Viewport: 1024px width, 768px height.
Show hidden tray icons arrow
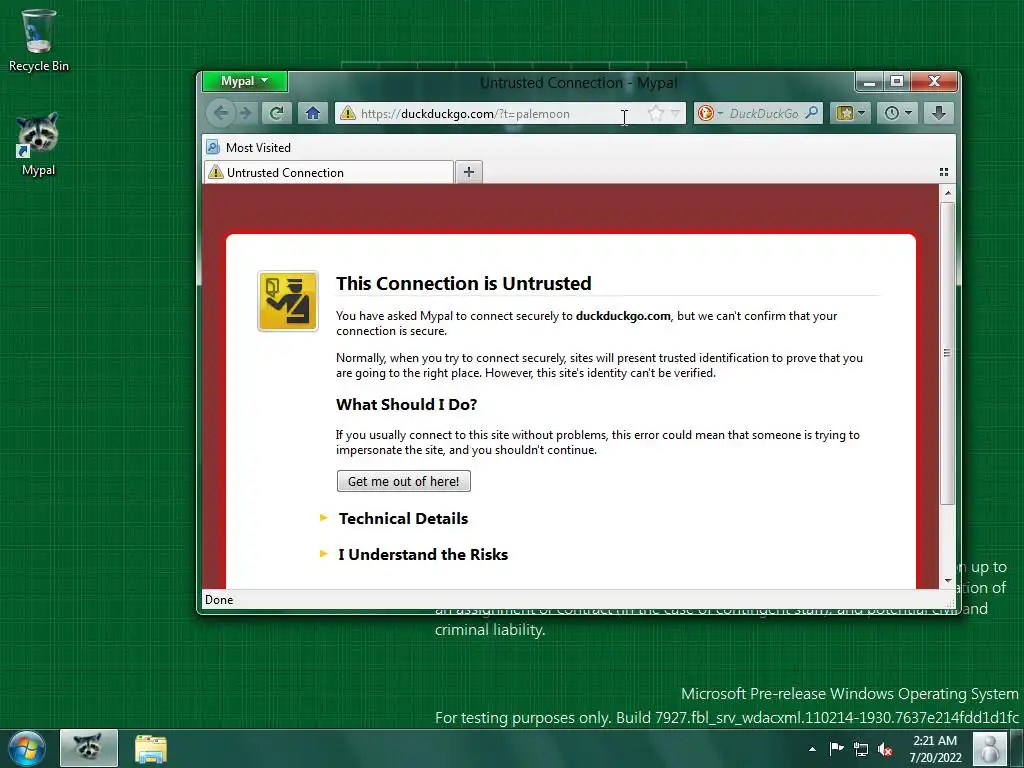click(812, 749)
